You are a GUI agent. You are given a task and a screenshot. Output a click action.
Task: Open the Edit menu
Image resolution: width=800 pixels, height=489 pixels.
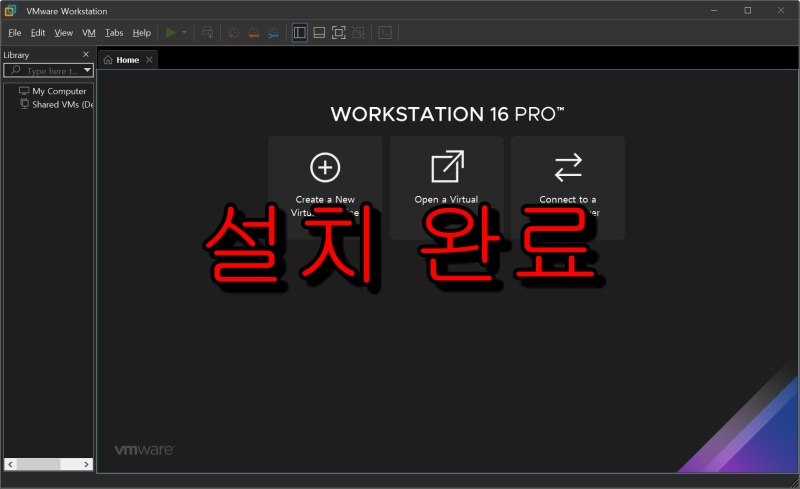click(x=38, y=33)
